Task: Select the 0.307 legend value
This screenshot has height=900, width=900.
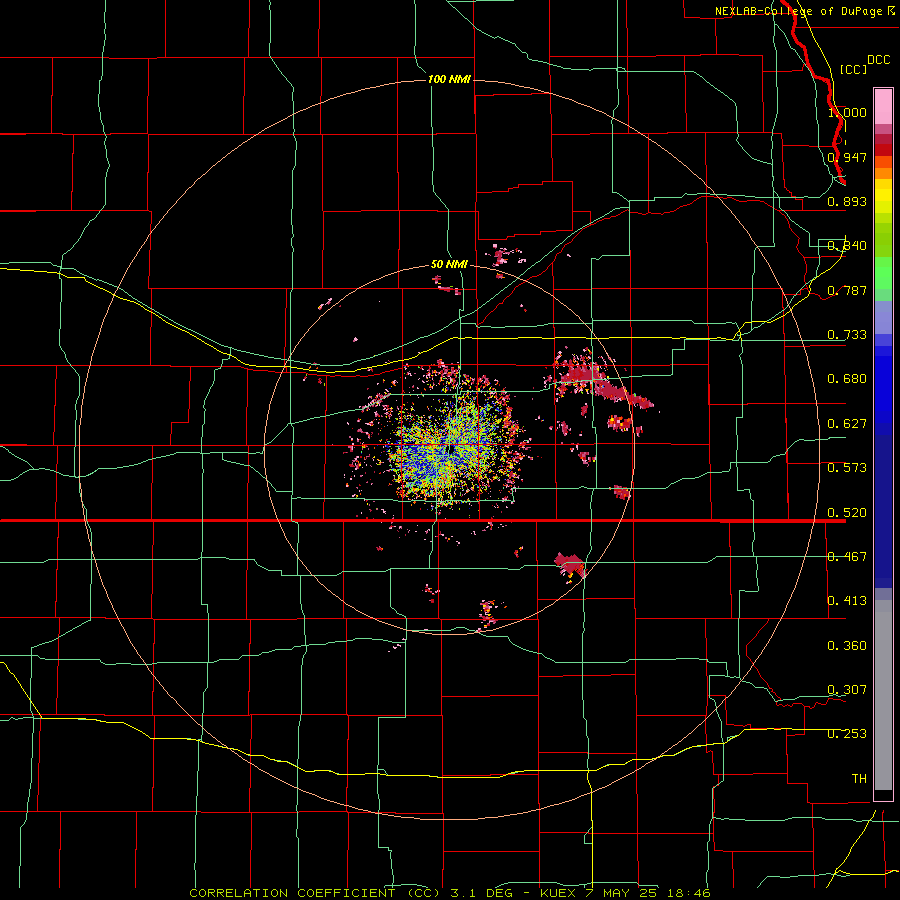Action: pyautogui.click(x=847, y=690)
